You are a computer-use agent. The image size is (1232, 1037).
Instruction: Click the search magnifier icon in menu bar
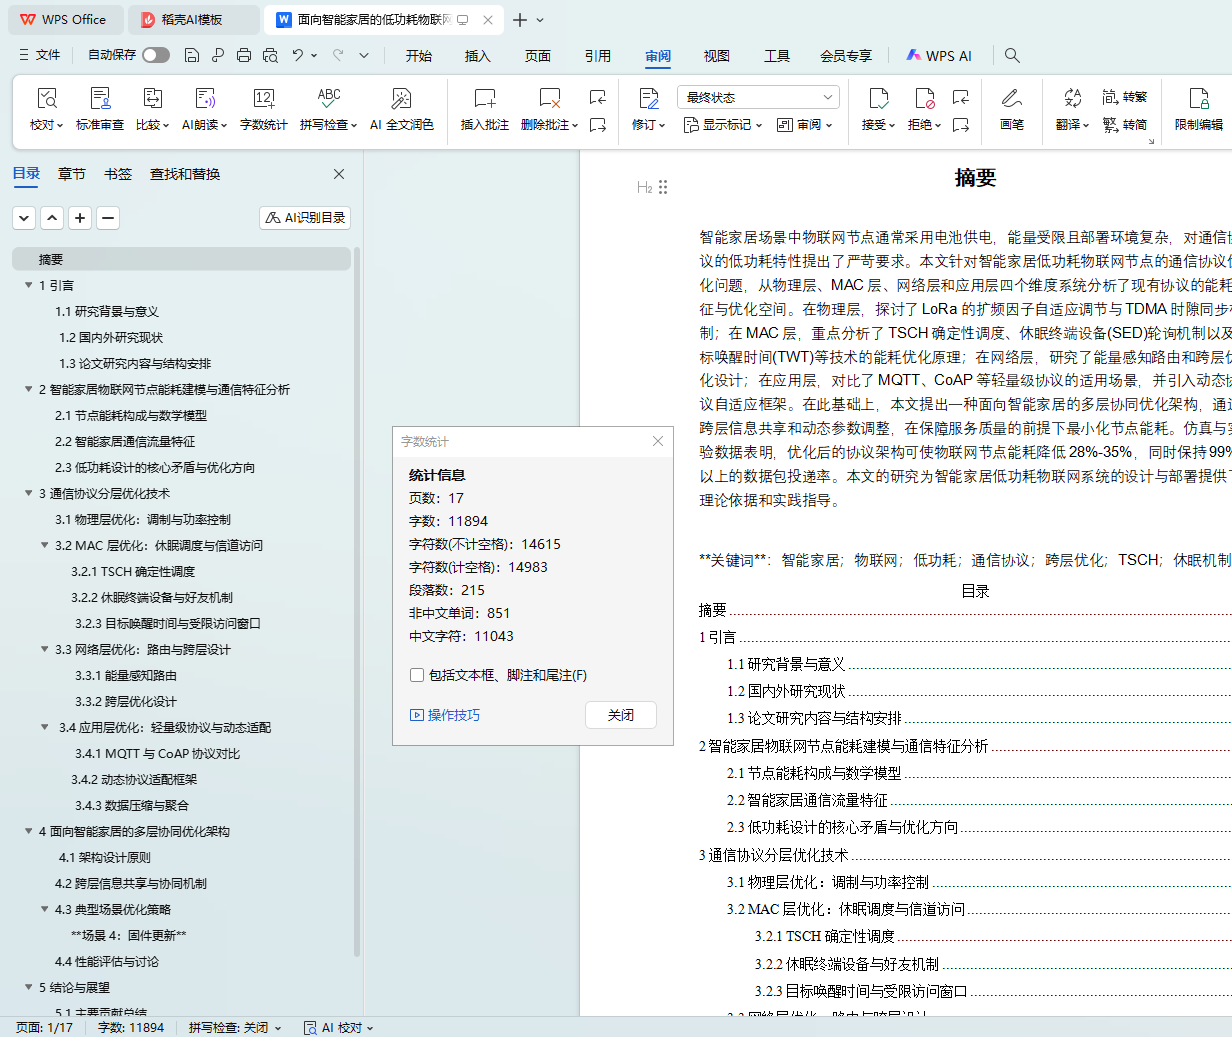1012,56
